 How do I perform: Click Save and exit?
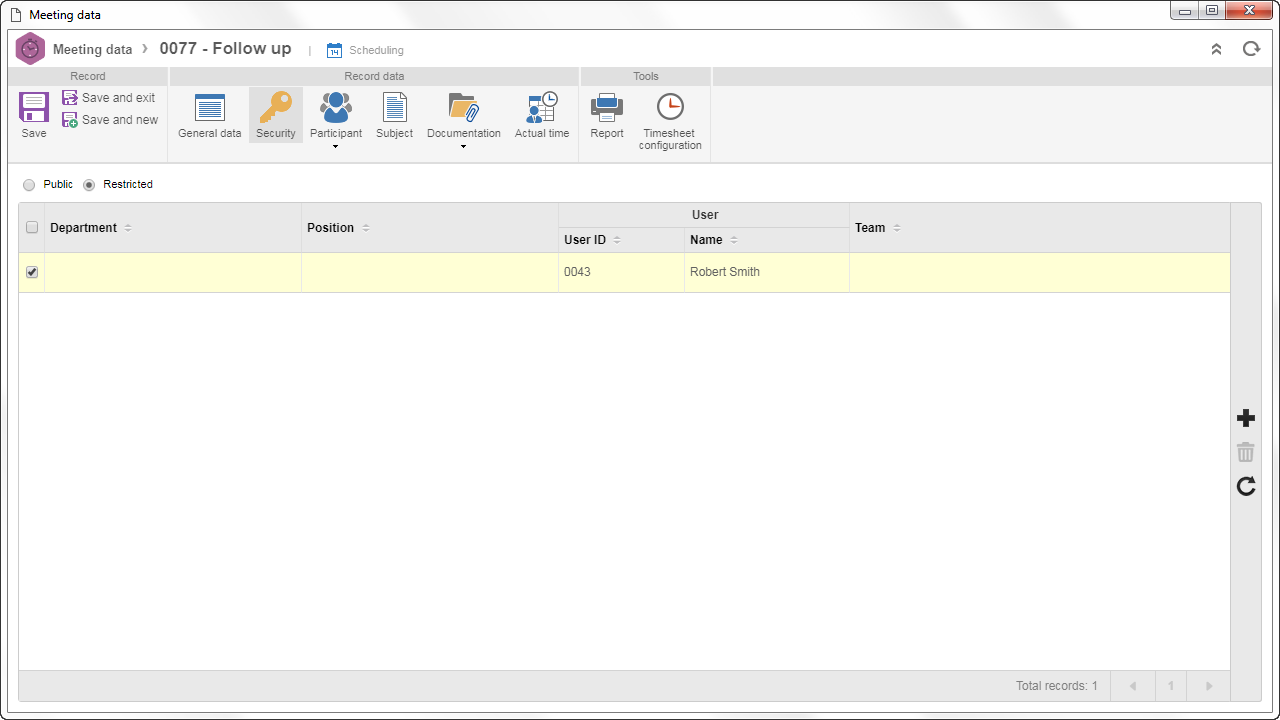109,98
